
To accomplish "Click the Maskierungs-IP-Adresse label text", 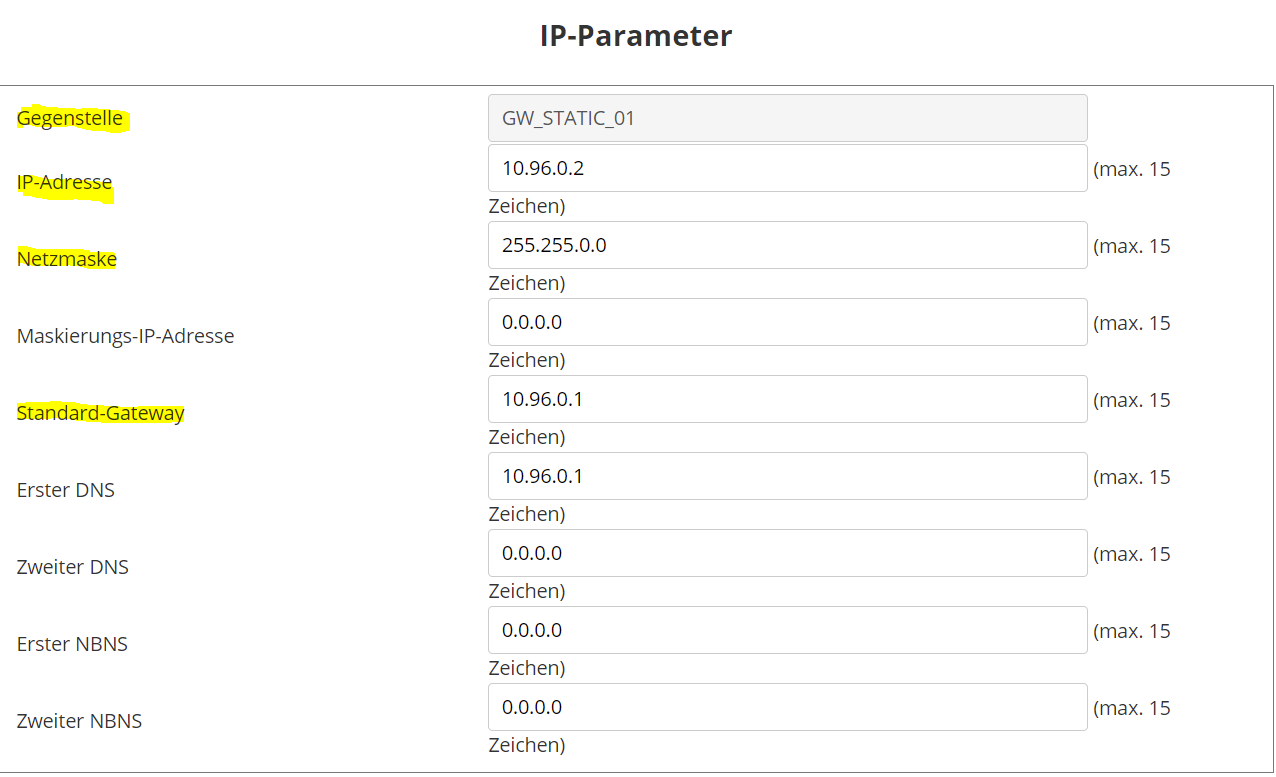I will (x=126, y=336).
